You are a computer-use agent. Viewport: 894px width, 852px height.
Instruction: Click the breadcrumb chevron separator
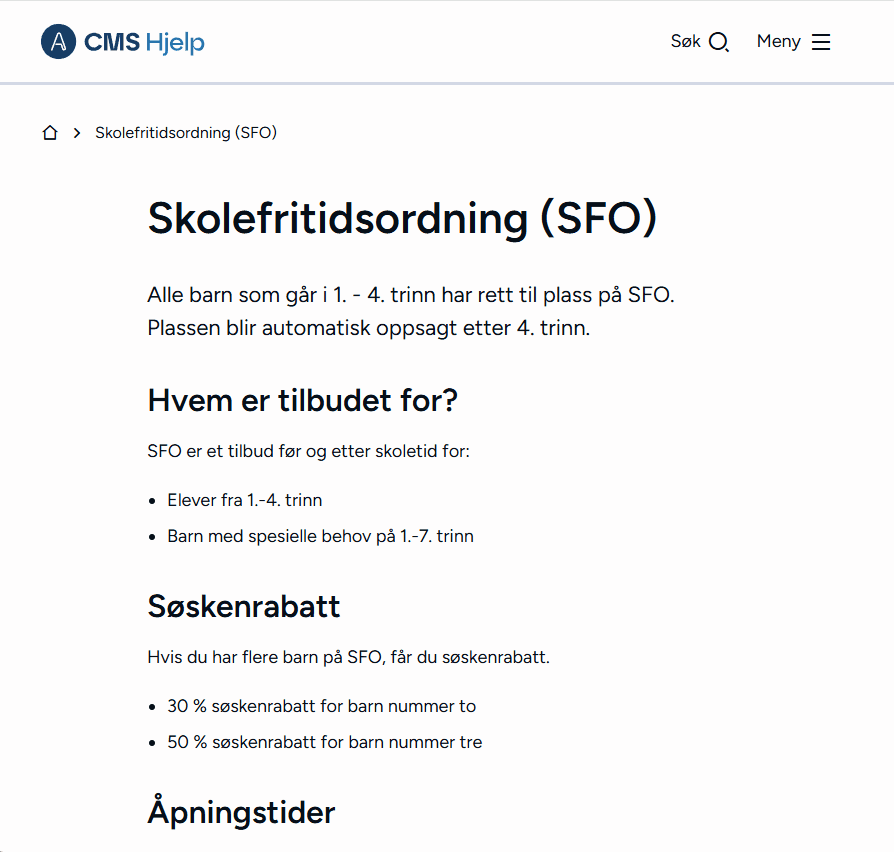[77, 133]
